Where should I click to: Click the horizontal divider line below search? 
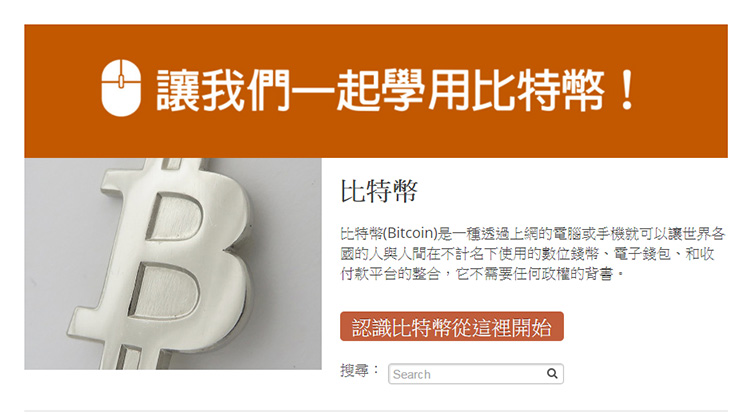coord(376,411)
